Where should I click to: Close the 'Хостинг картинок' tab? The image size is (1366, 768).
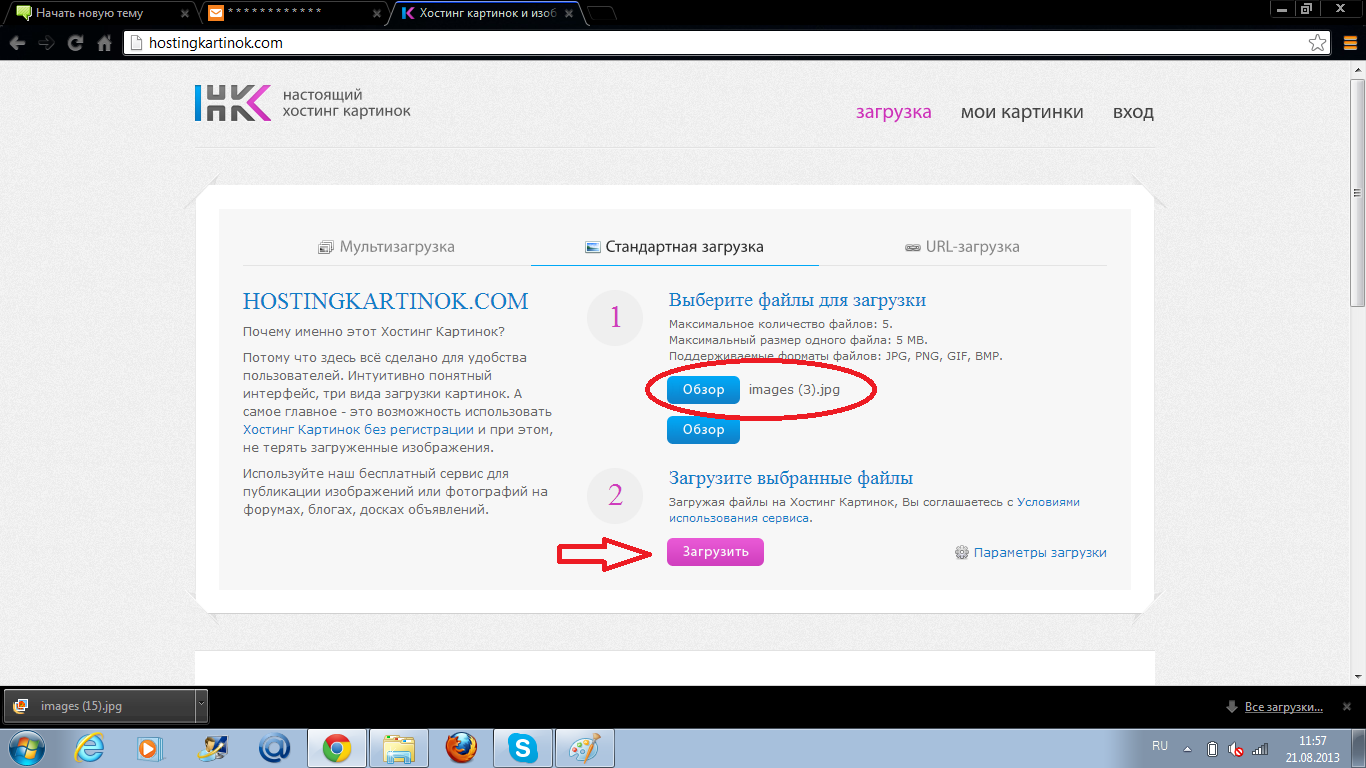coord(571,14)
